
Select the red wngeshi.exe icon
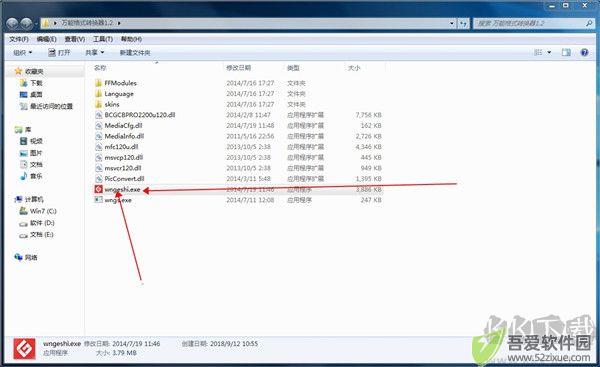pyautogui.click(x=99, y=189)
